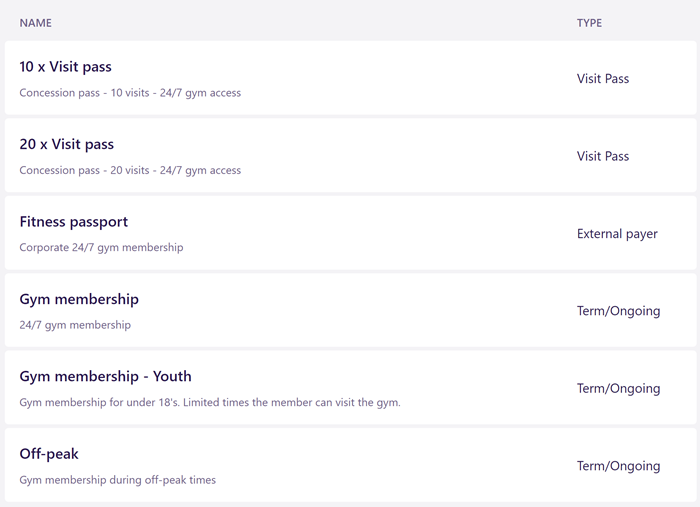
Task: Click Term/Ongoing type for Youth membership
Action: coord(618,389)
